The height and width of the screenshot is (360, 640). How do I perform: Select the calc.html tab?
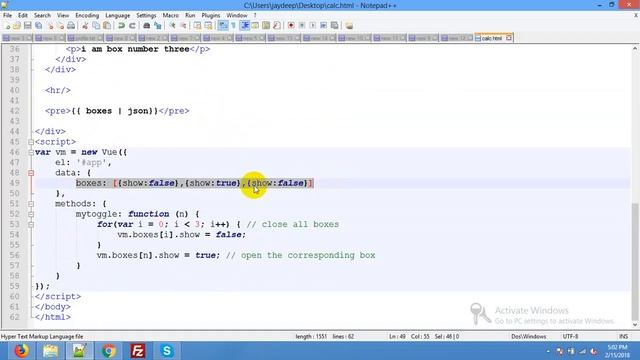click(x=491, y=38)
